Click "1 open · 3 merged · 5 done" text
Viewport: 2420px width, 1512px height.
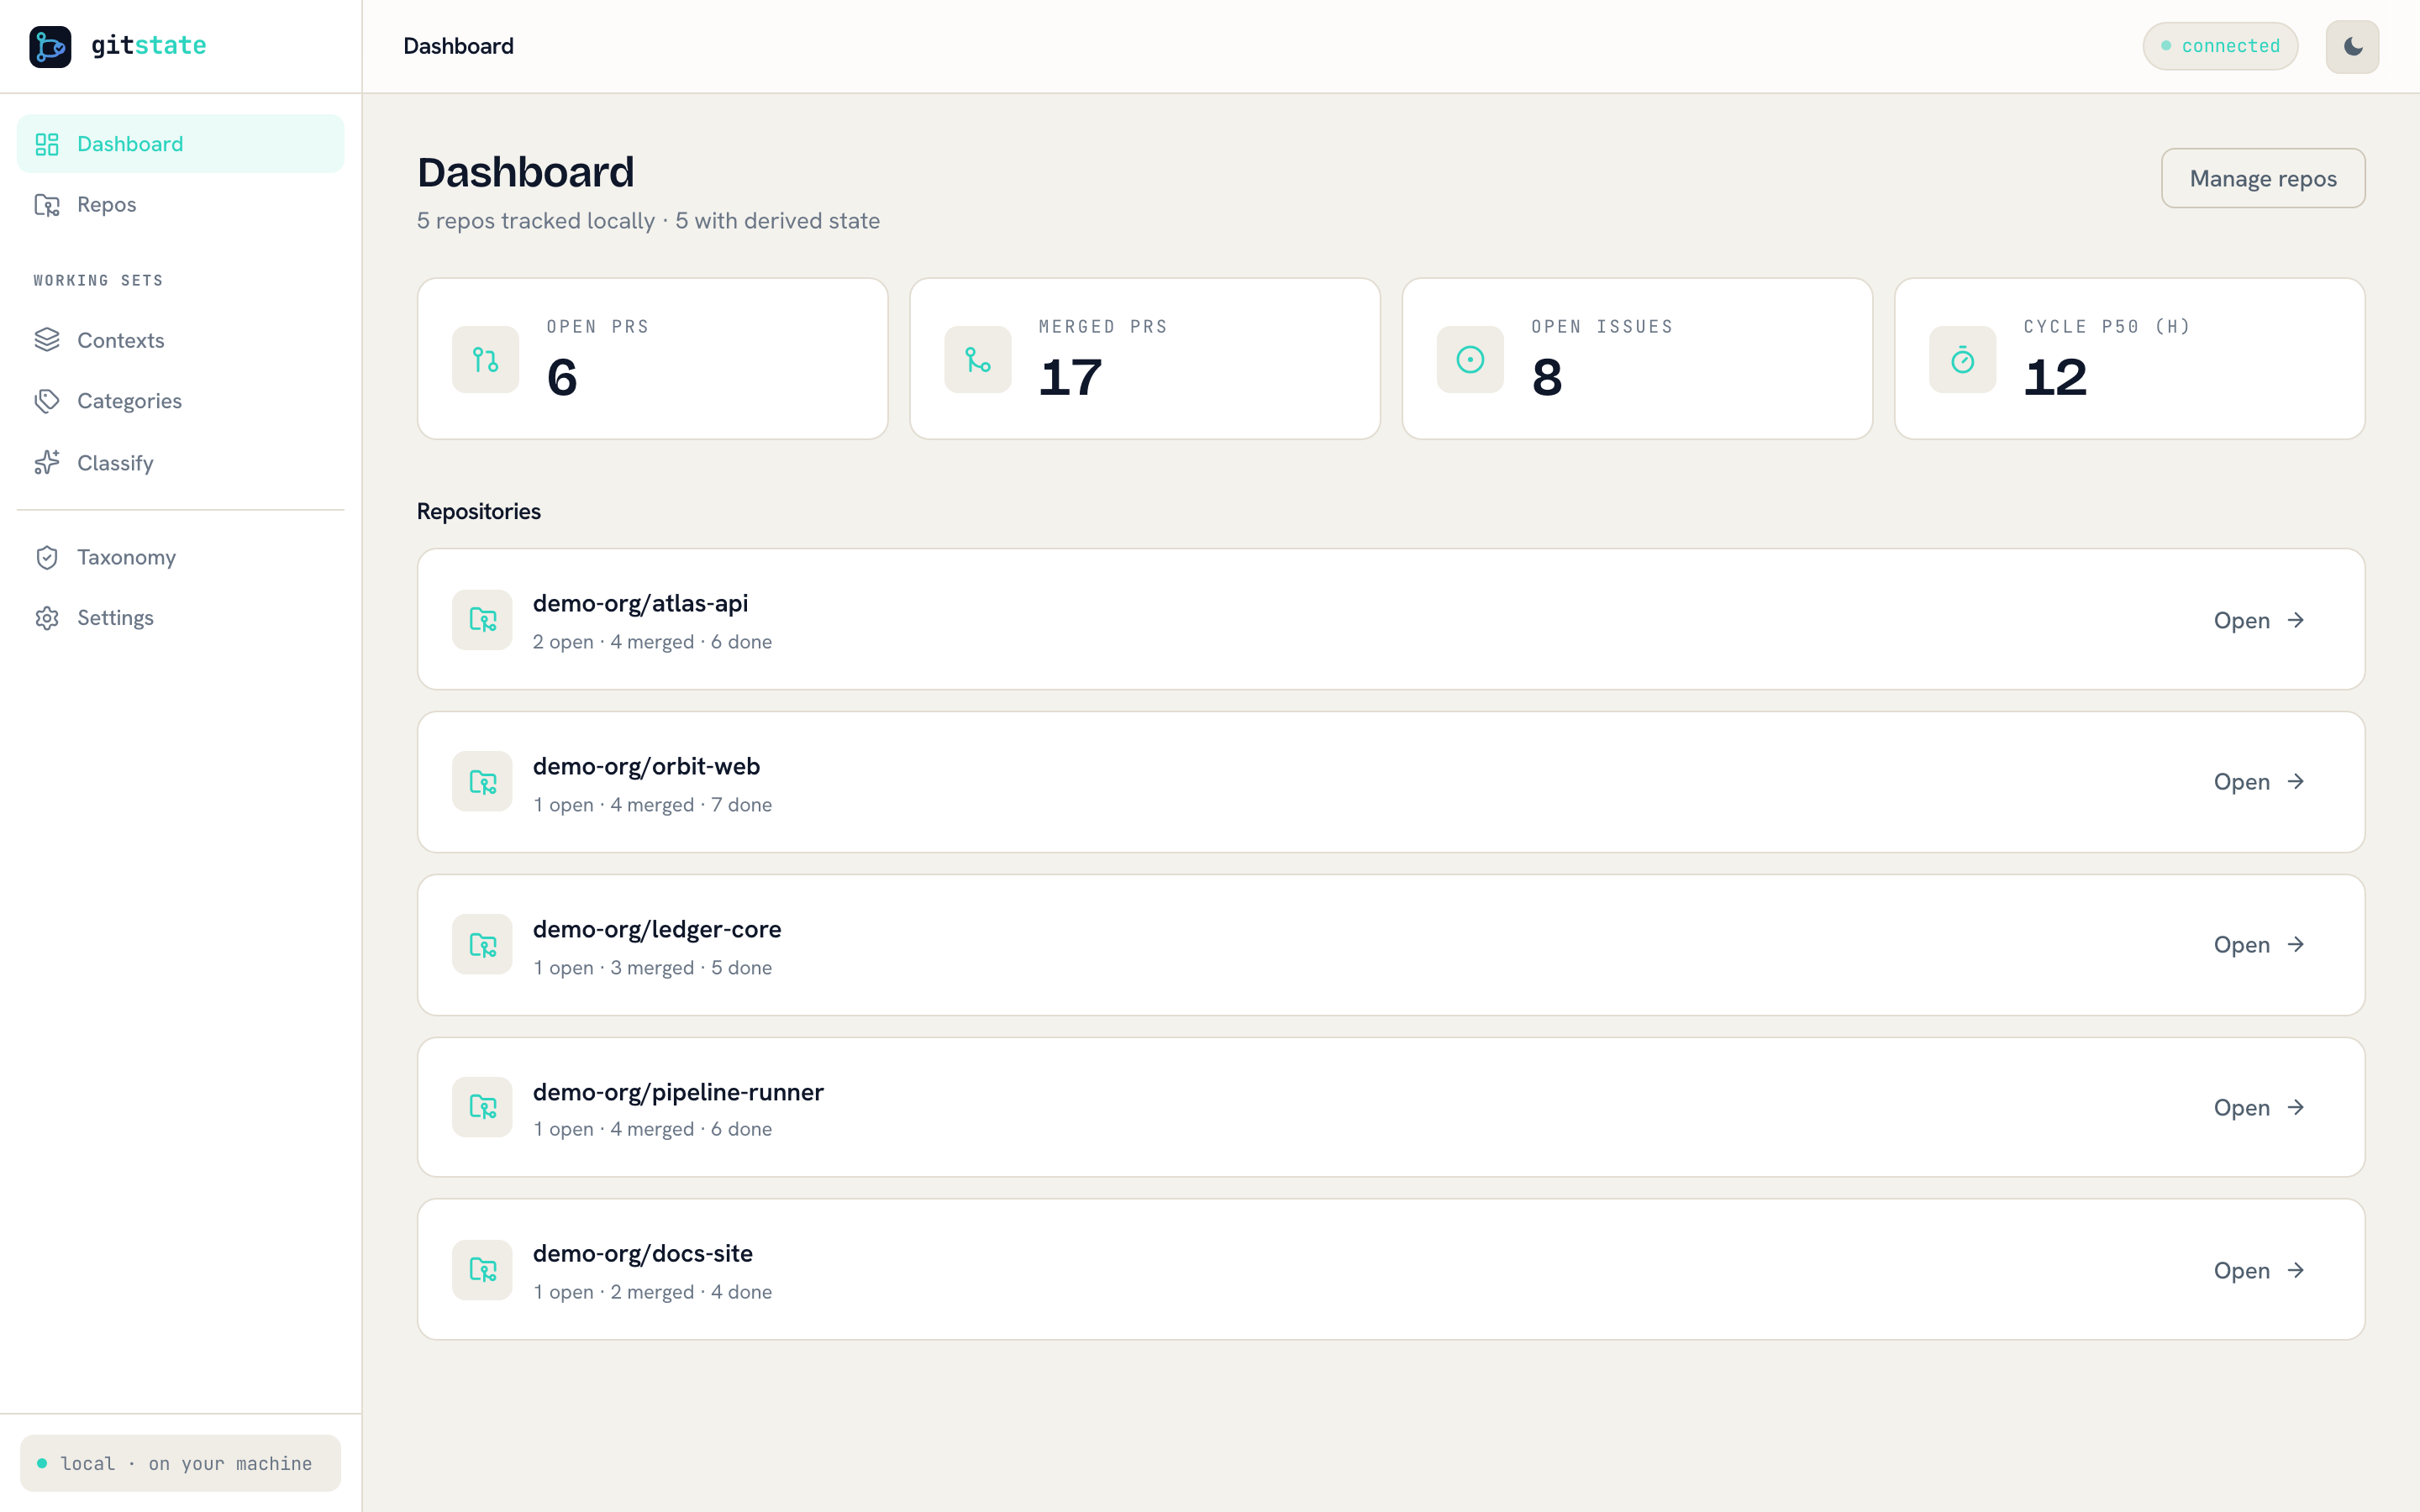(x=652, y=968)
